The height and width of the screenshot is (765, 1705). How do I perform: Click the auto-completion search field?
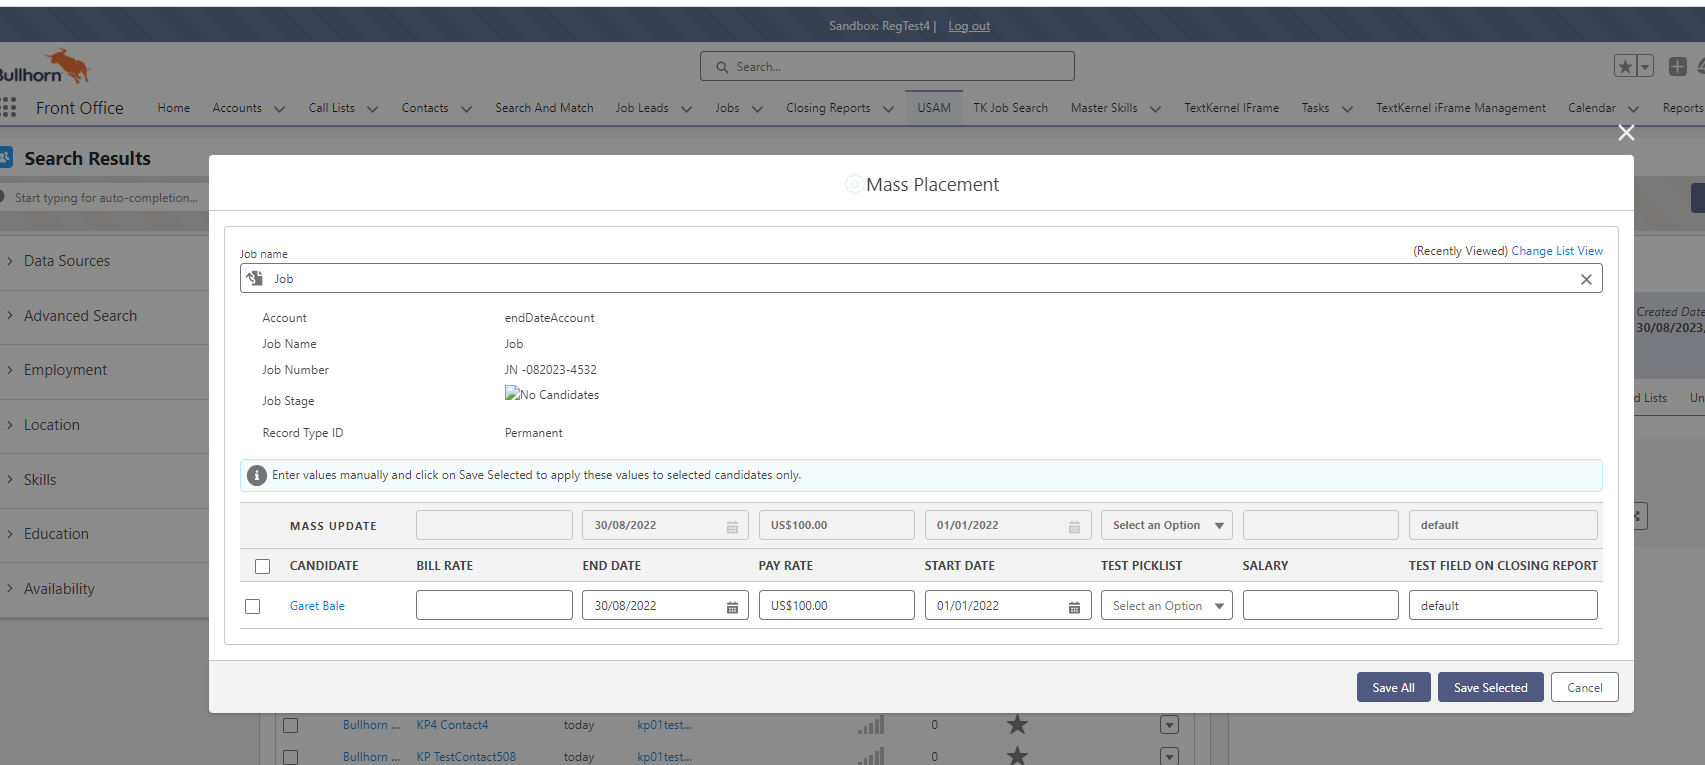(x=106, y=198)
